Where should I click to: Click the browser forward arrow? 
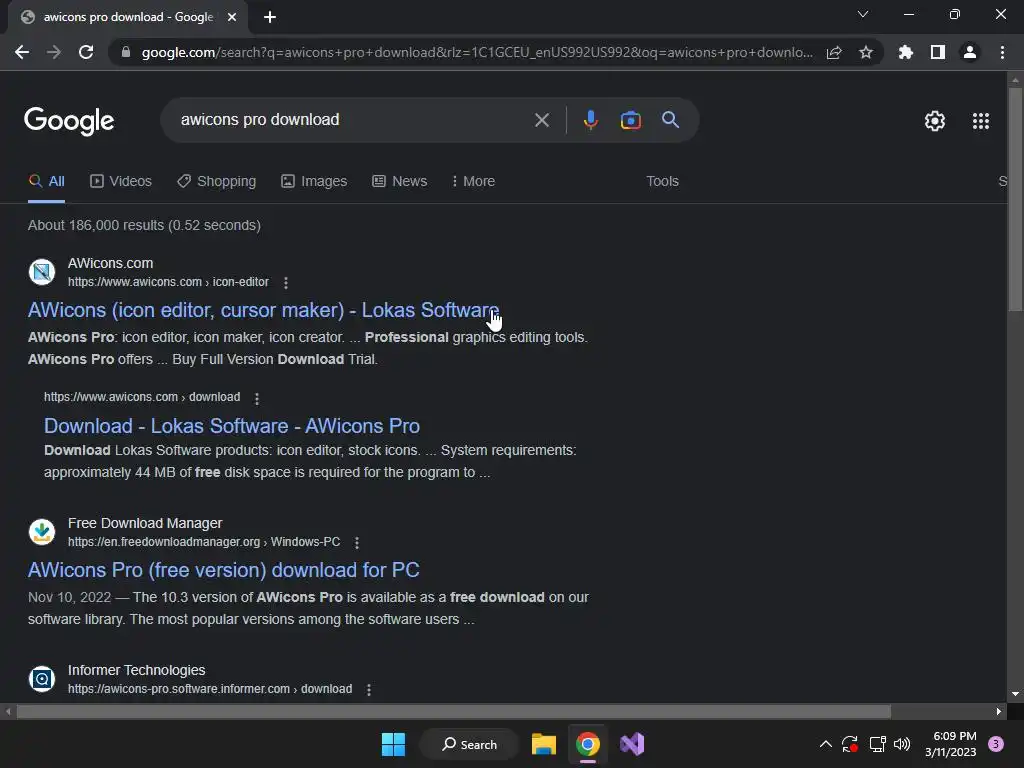(x=54, y=52)
